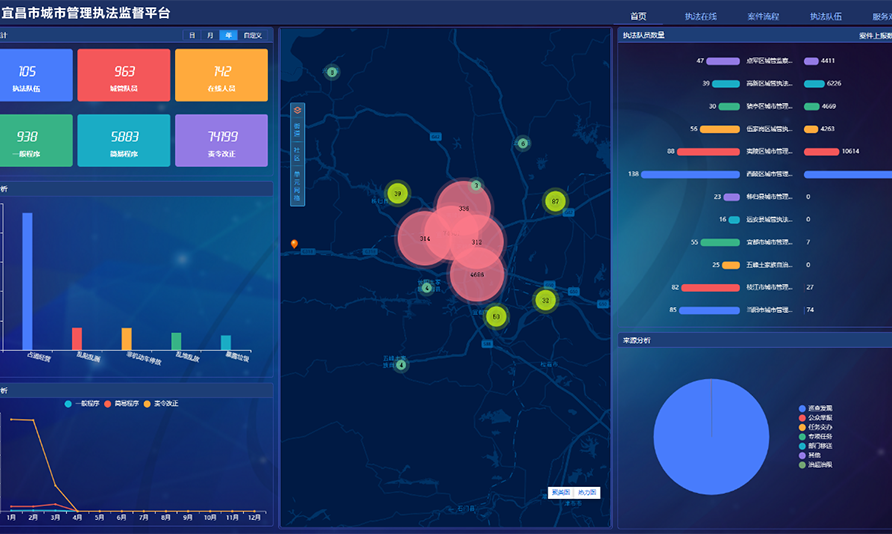This screenshot has height=534, width=892.
Task: Click the orange location pin on the map
Action: click(294, 244)
